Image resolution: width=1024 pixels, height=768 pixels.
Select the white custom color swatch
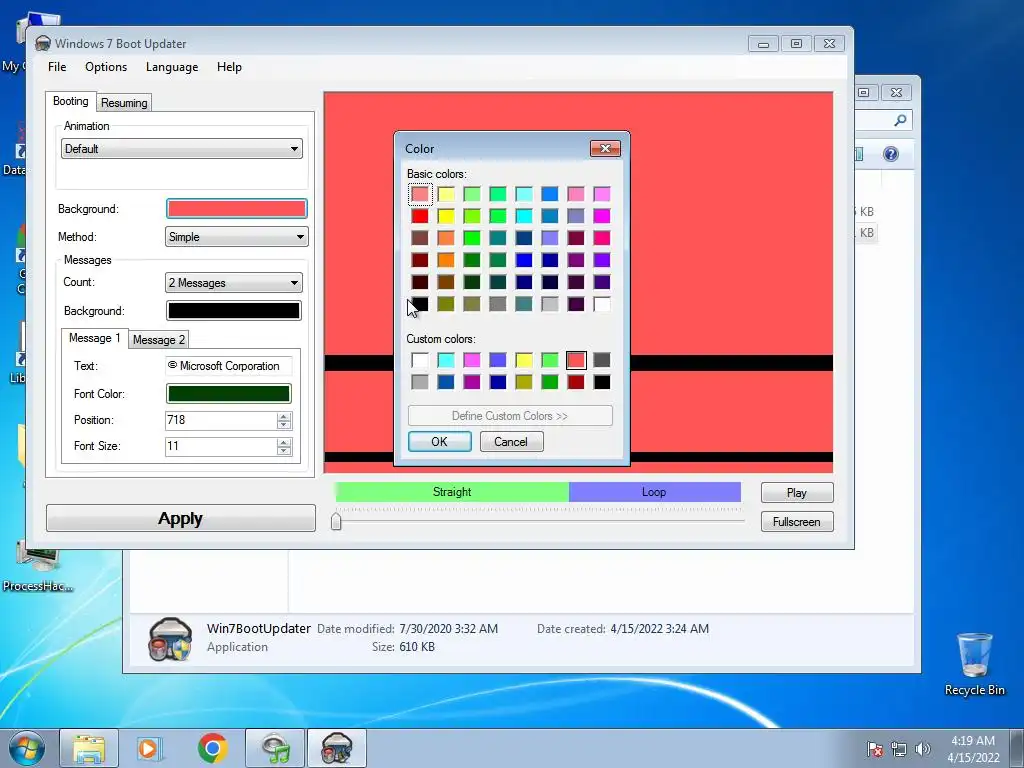[x=420, y=360]
